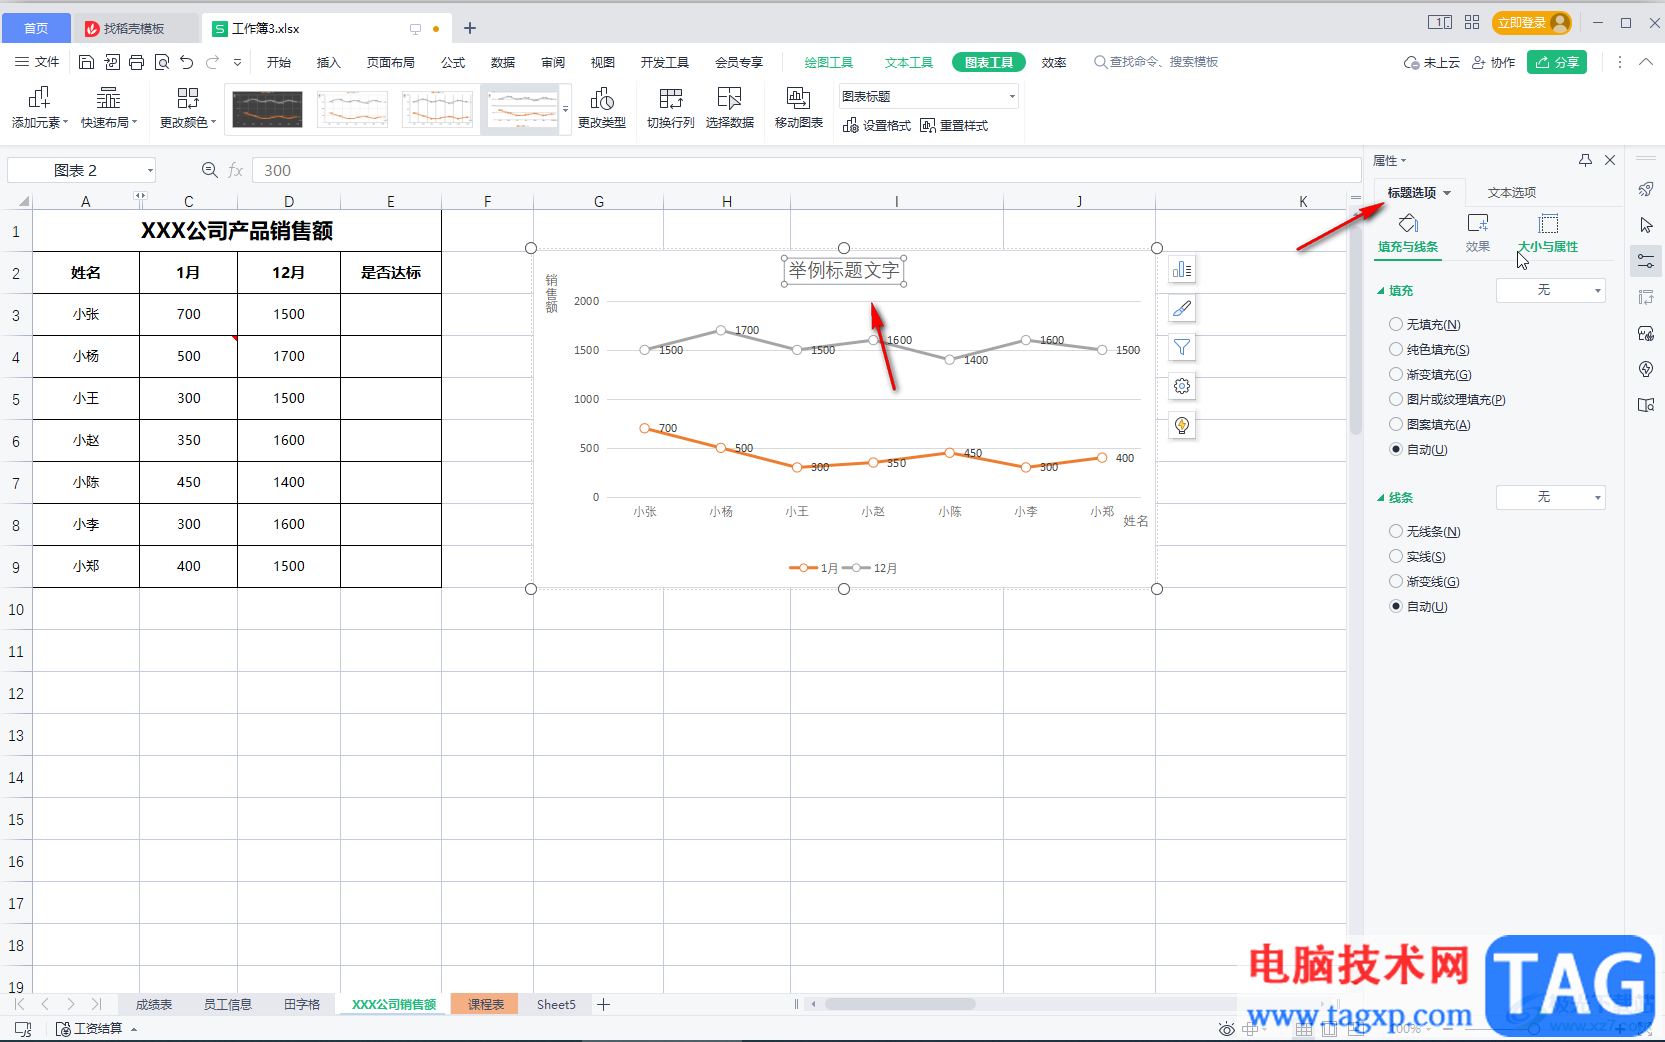This screenshot has height=1042, width=1665.
Task: Open 选择数据 (Select Data) tool
Action: click(730, 108)
